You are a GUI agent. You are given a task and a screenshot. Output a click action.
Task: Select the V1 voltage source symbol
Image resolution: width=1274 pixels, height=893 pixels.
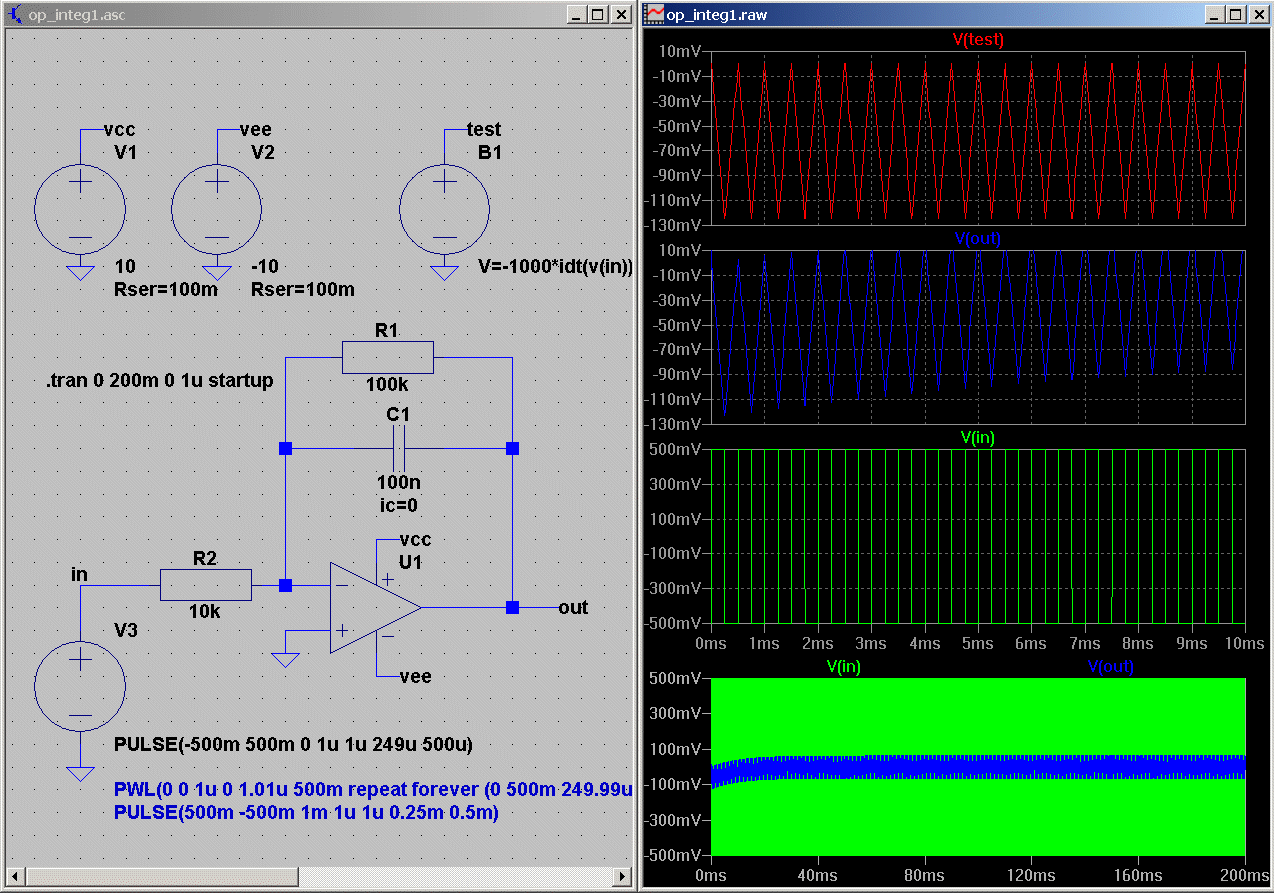[x=80, y=211]
